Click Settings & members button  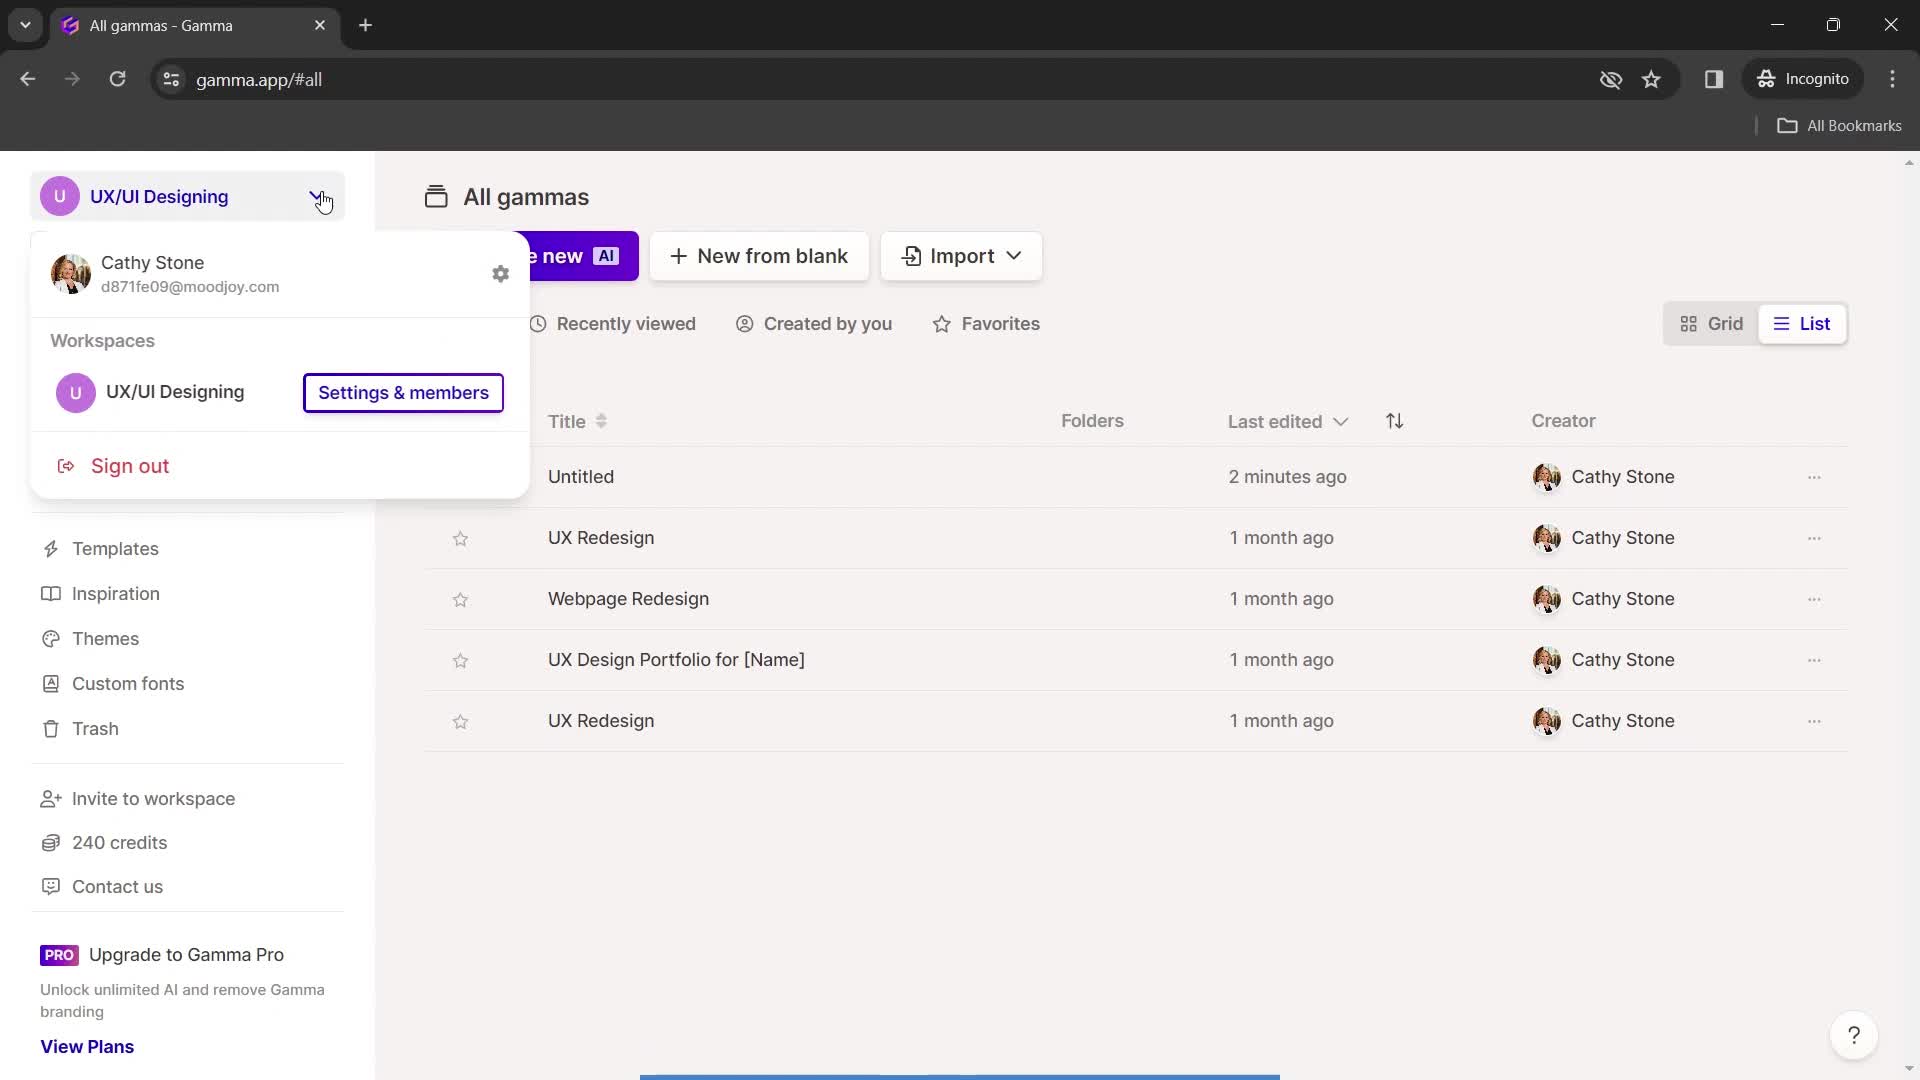403,393
